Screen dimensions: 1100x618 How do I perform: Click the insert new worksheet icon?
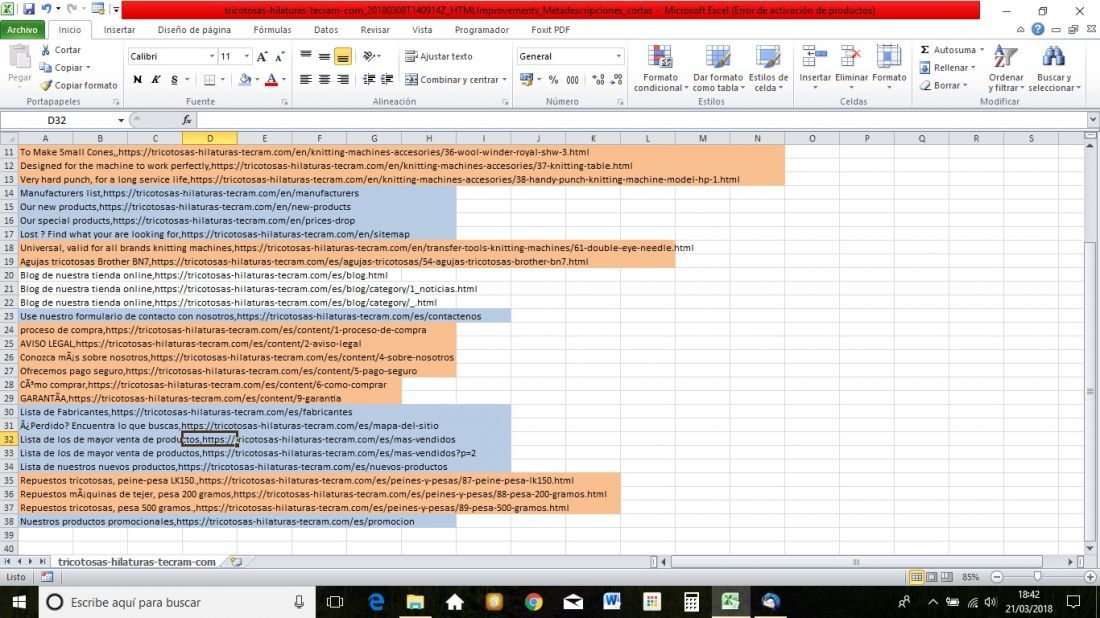[x=236, y=562]
